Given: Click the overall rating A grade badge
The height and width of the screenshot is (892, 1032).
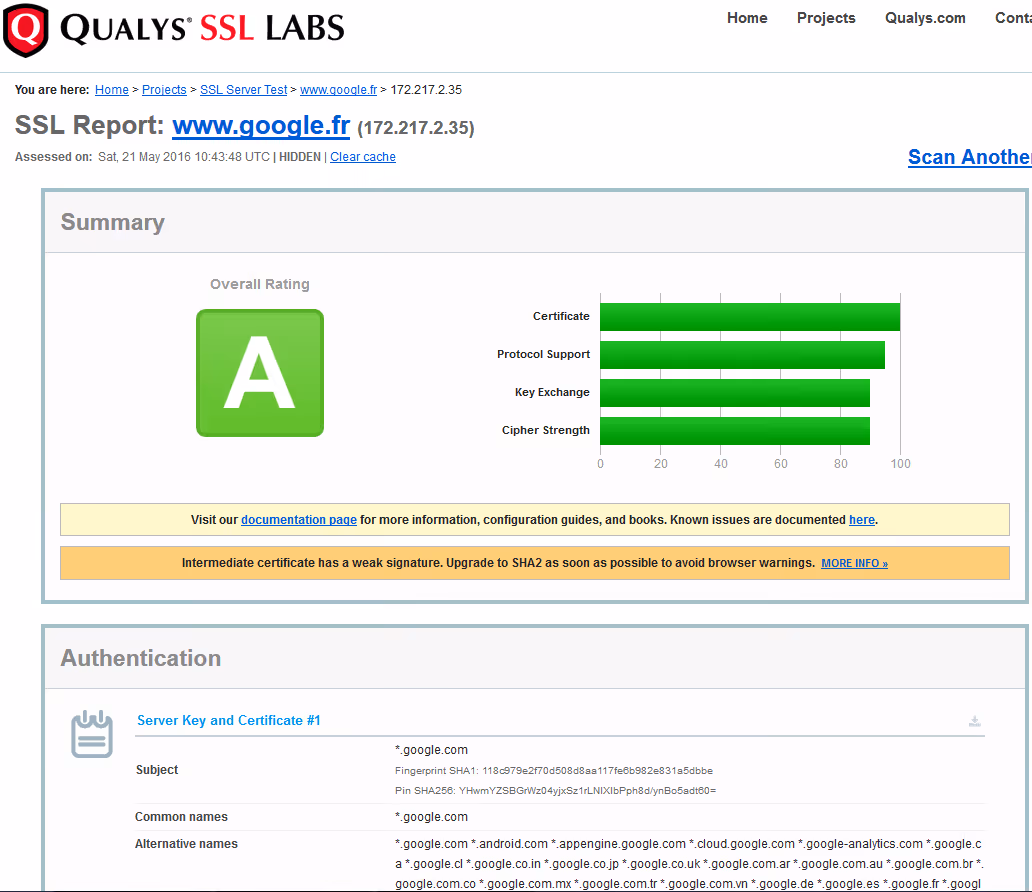Looking at the screenshot, I should pos(260,373).
